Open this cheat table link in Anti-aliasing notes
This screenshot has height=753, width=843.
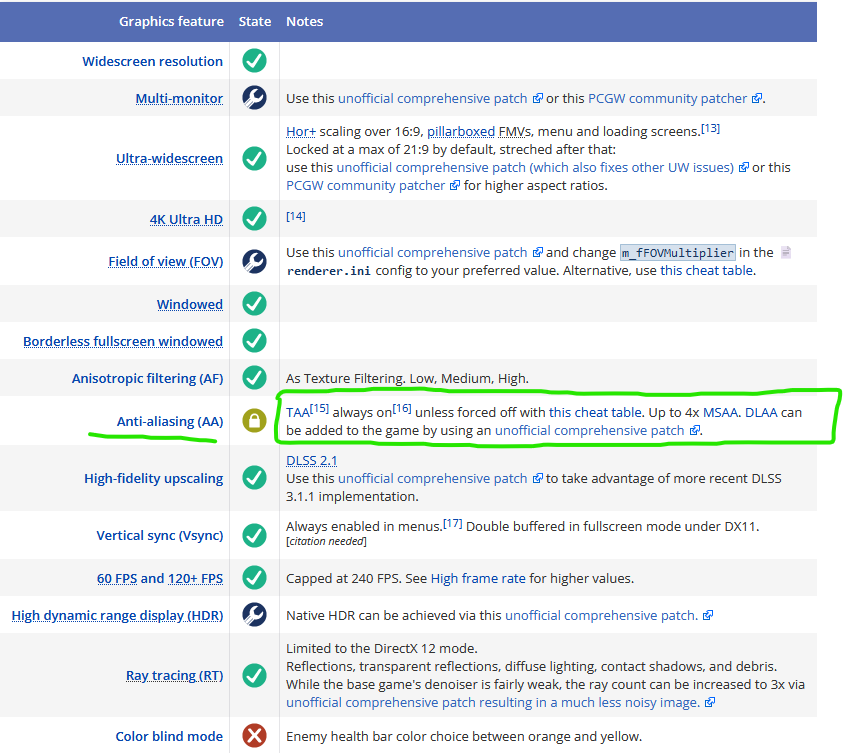[x=595, y=412]
